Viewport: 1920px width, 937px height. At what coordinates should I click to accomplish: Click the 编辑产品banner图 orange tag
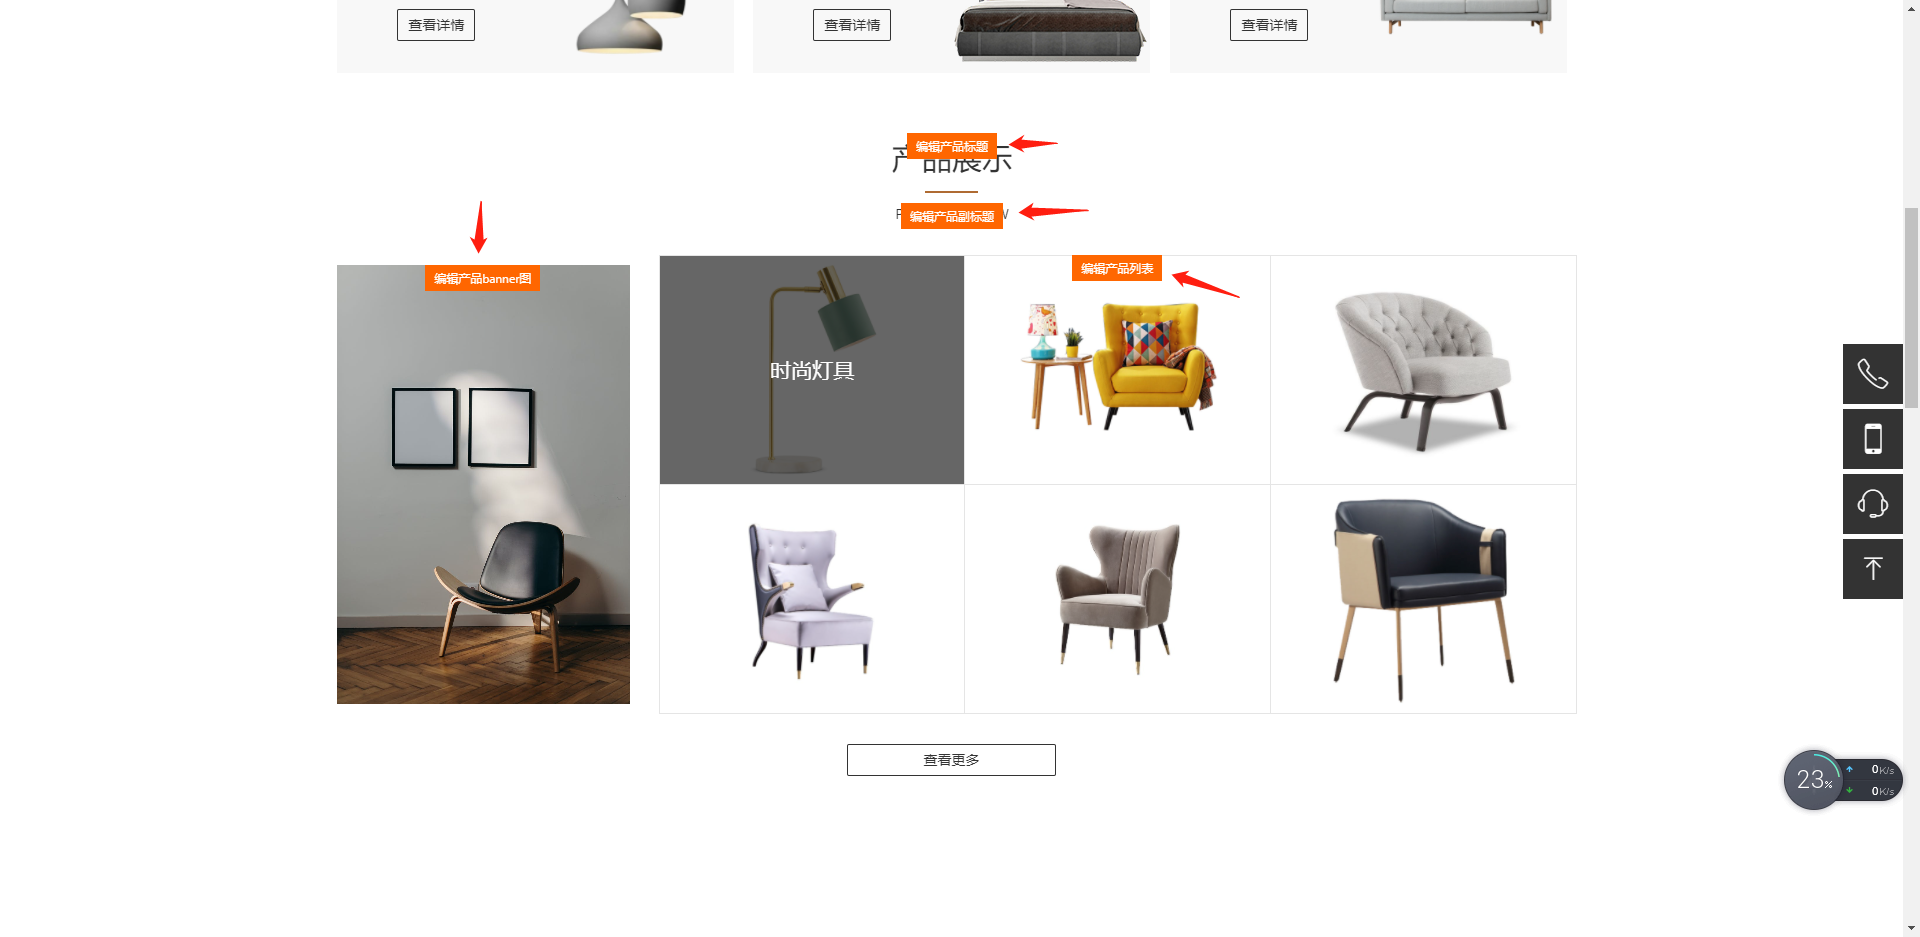point(482,278)
